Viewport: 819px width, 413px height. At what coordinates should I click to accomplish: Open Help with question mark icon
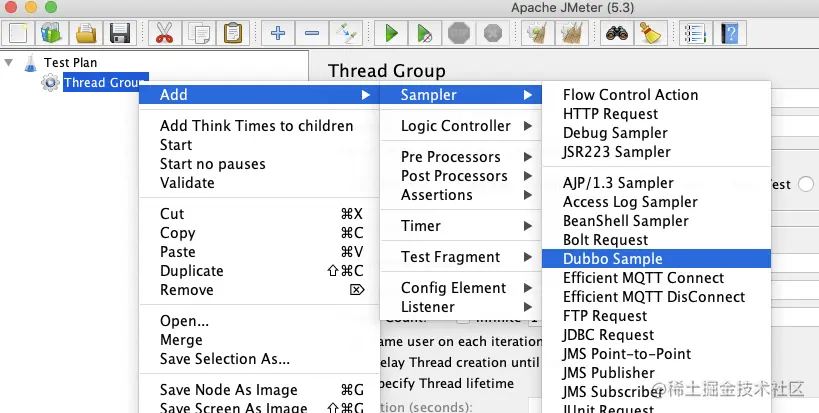[729, 33]
